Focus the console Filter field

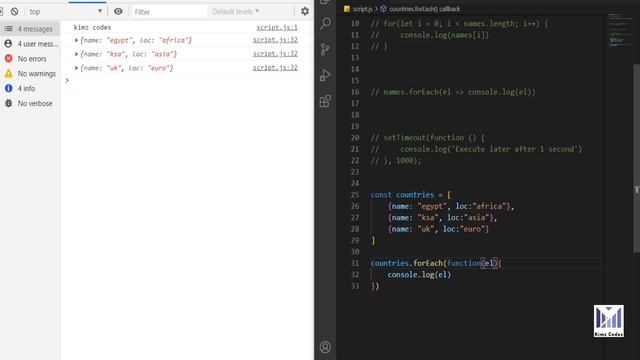pyautogui.click(x=169, y=12)
